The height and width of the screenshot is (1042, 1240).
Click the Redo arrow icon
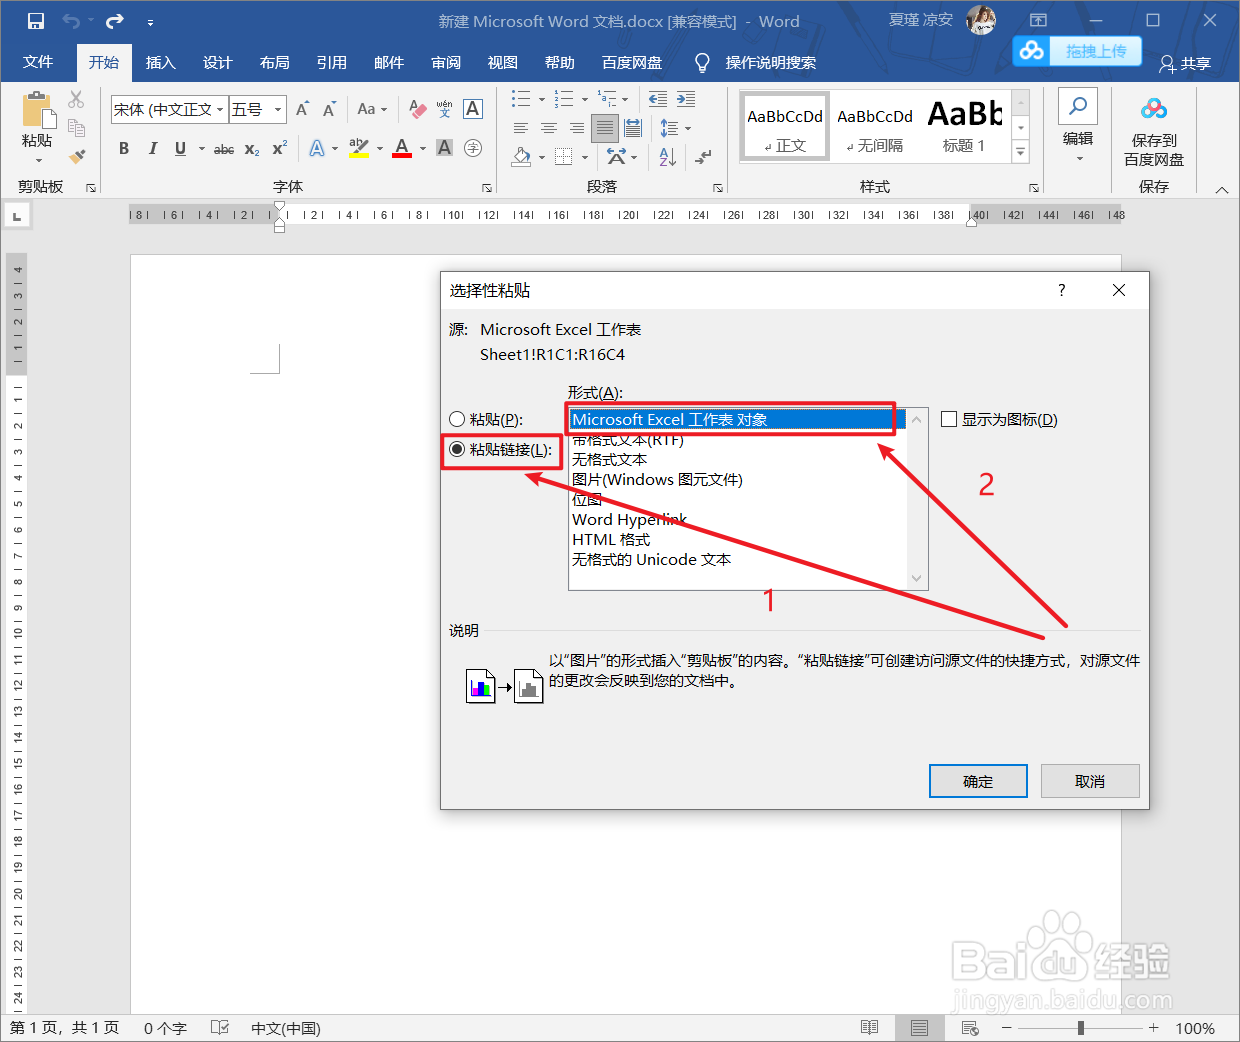click(115, 21)
